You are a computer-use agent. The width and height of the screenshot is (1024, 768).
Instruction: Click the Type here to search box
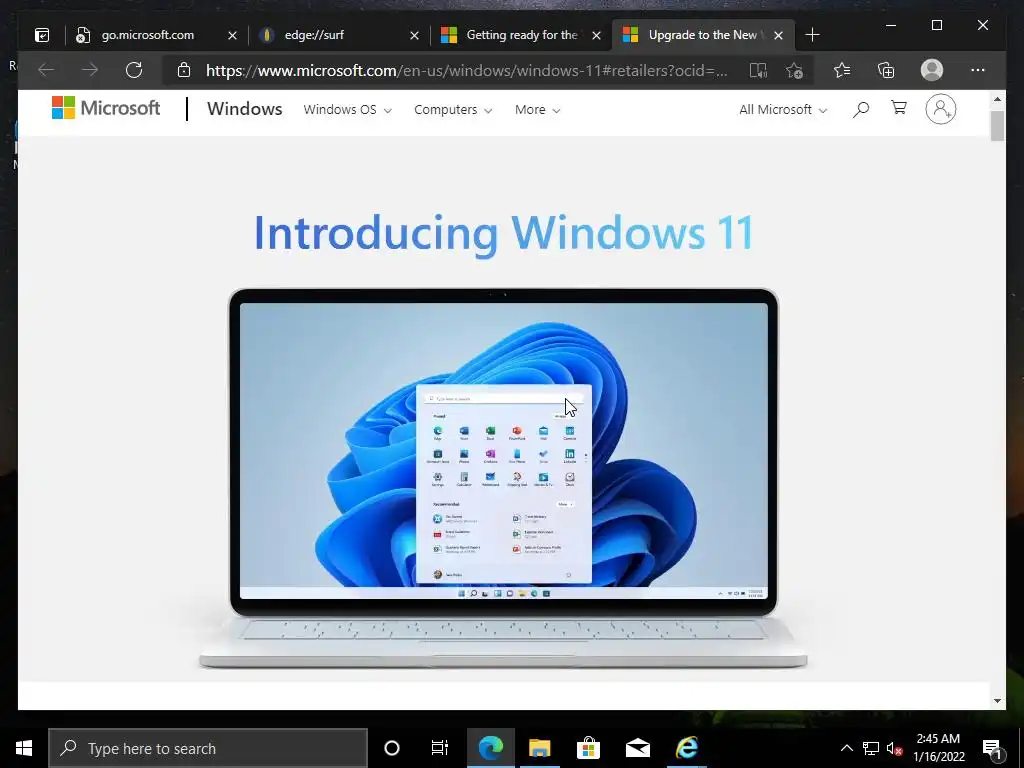coord(208,748)
